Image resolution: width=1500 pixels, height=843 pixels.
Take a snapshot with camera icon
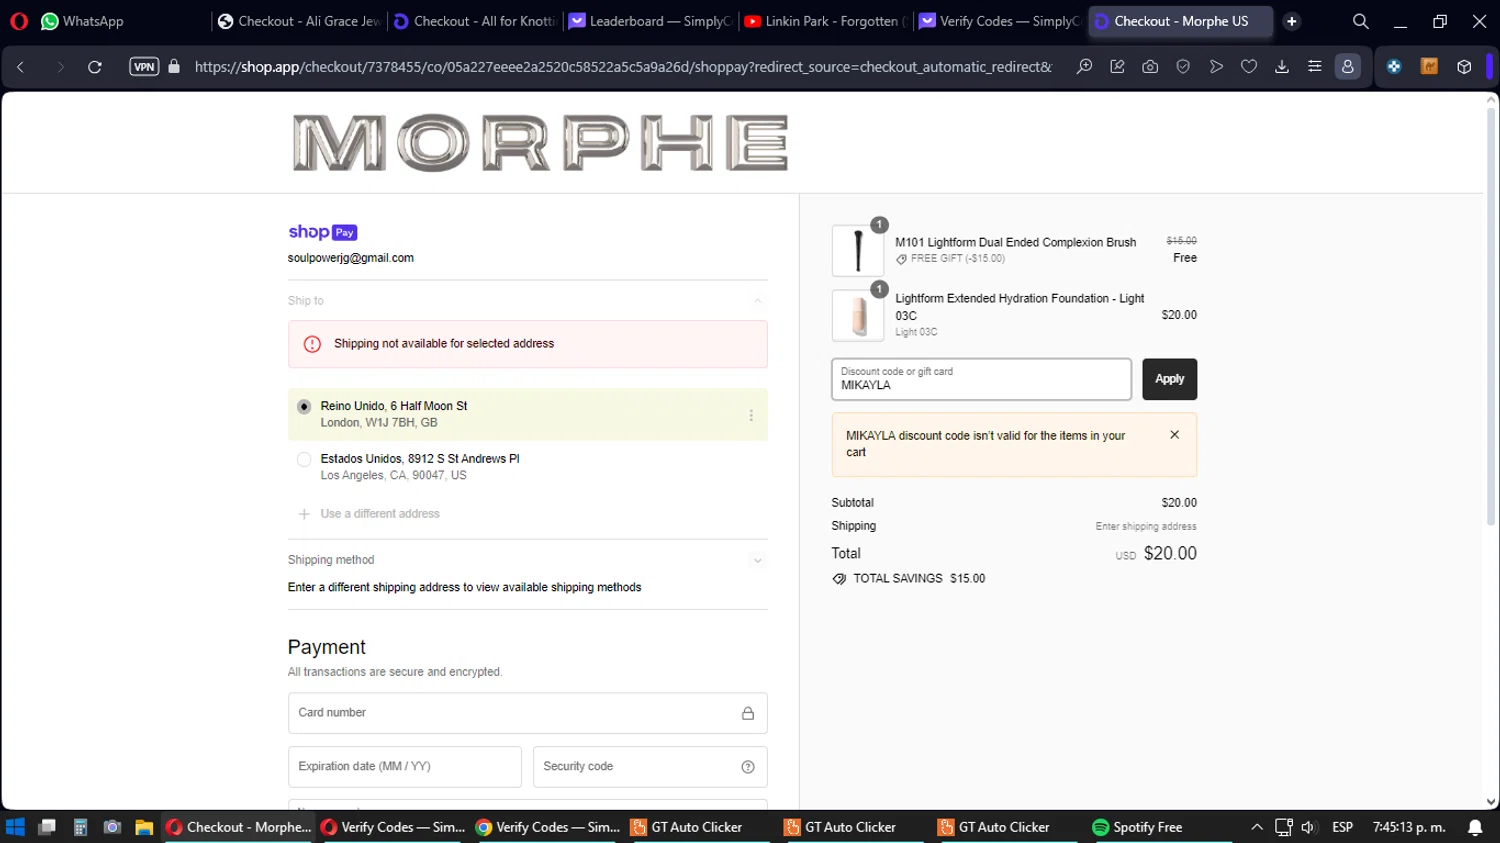(x=1150, y=67)
